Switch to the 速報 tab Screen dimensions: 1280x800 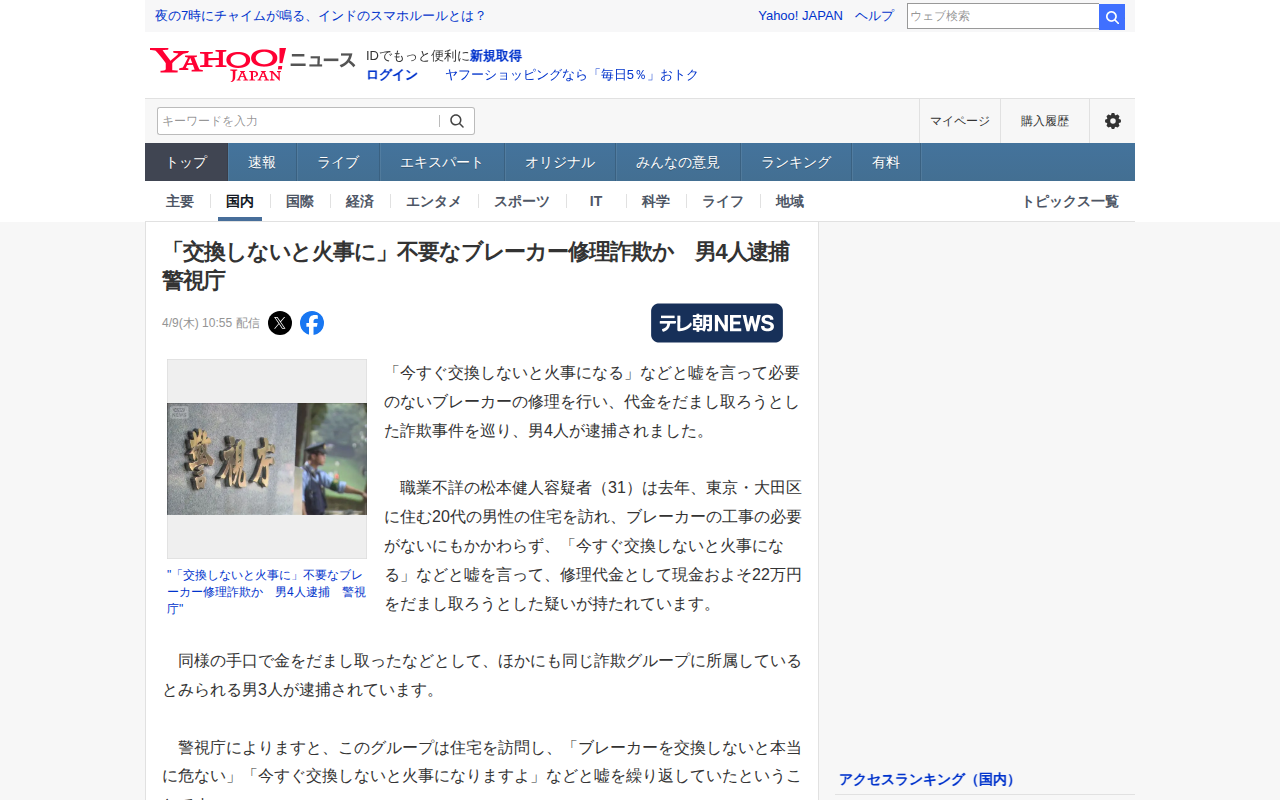[x=262, y=162]
